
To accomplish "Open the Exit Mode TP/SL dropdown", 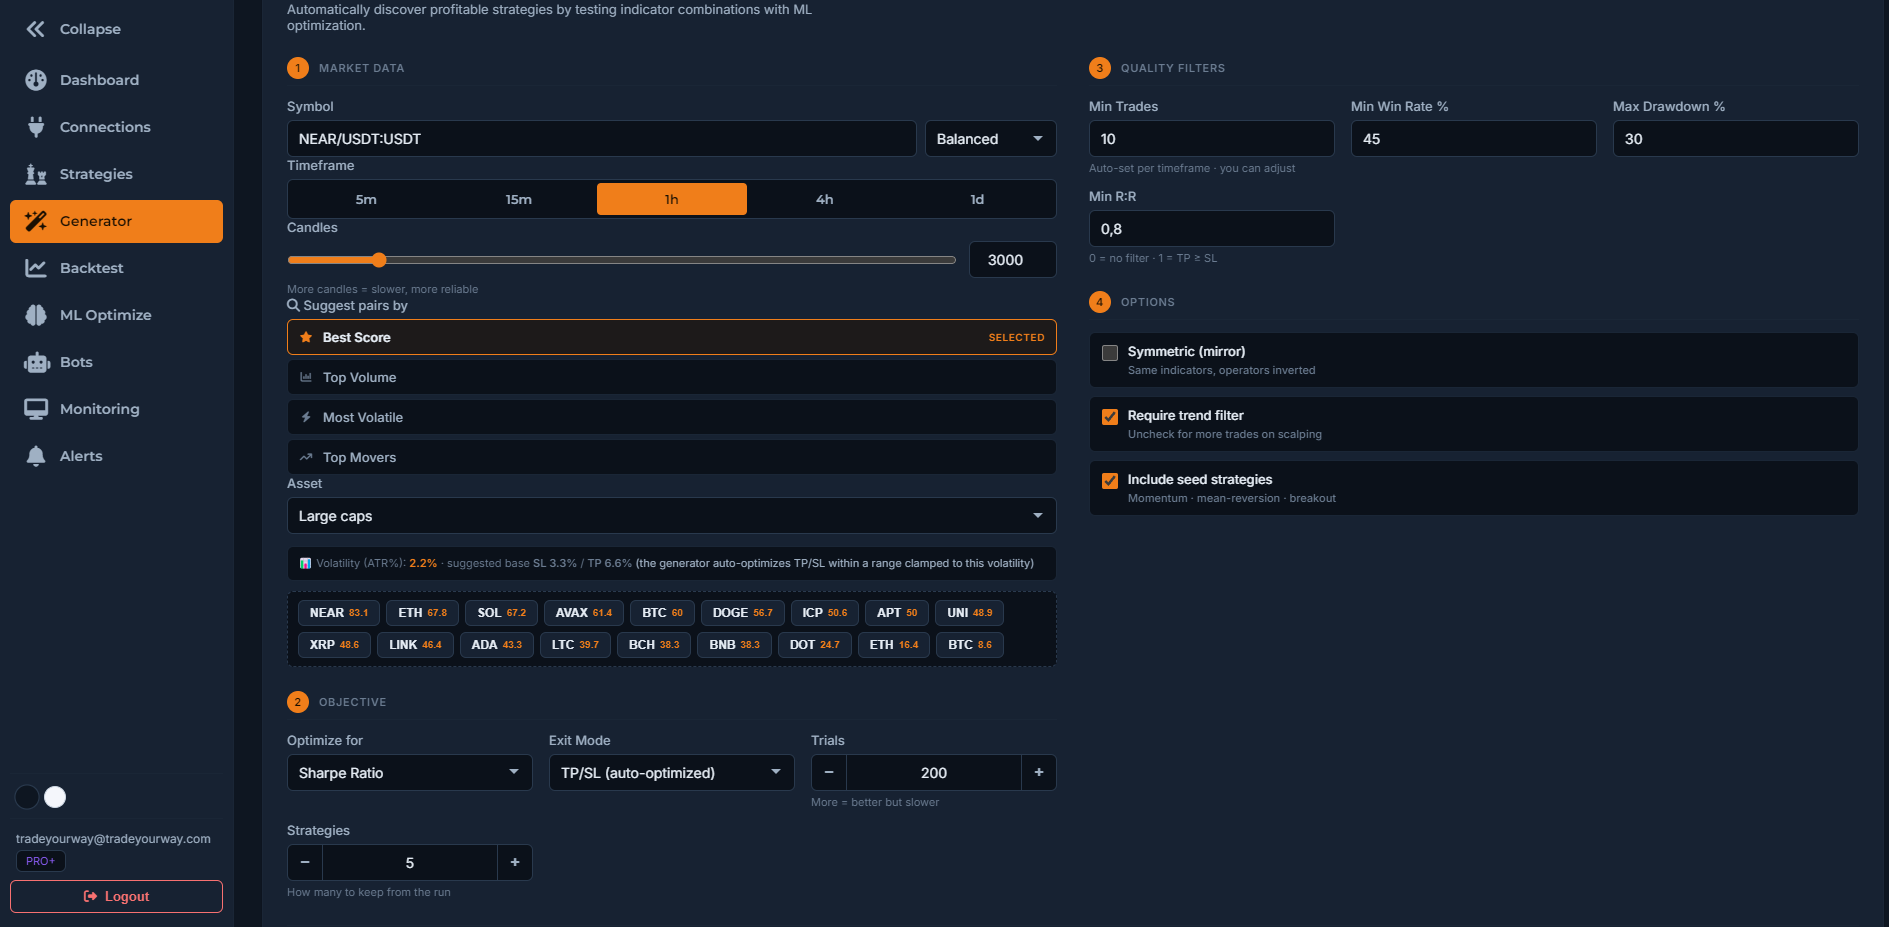I will (x=671, y=772).
